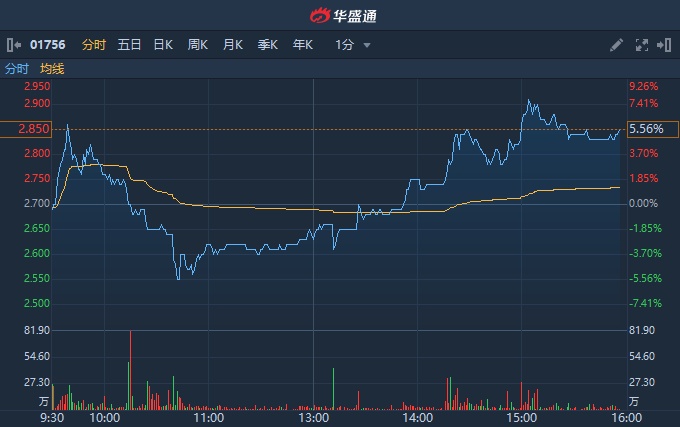Click the dropdown arrow next to 1分

point(367,45)
